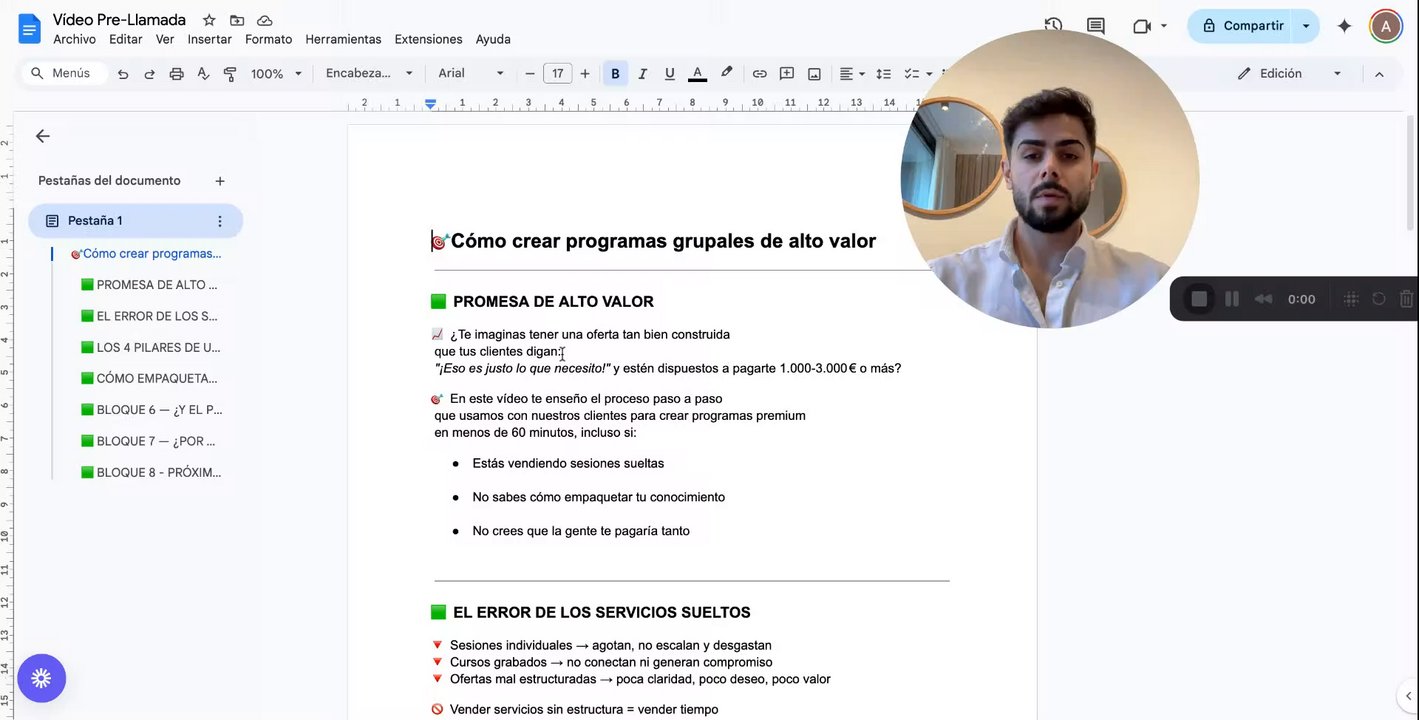Open the Archivo menu
Screen dimensions: 1419x720
coord(74,39)
